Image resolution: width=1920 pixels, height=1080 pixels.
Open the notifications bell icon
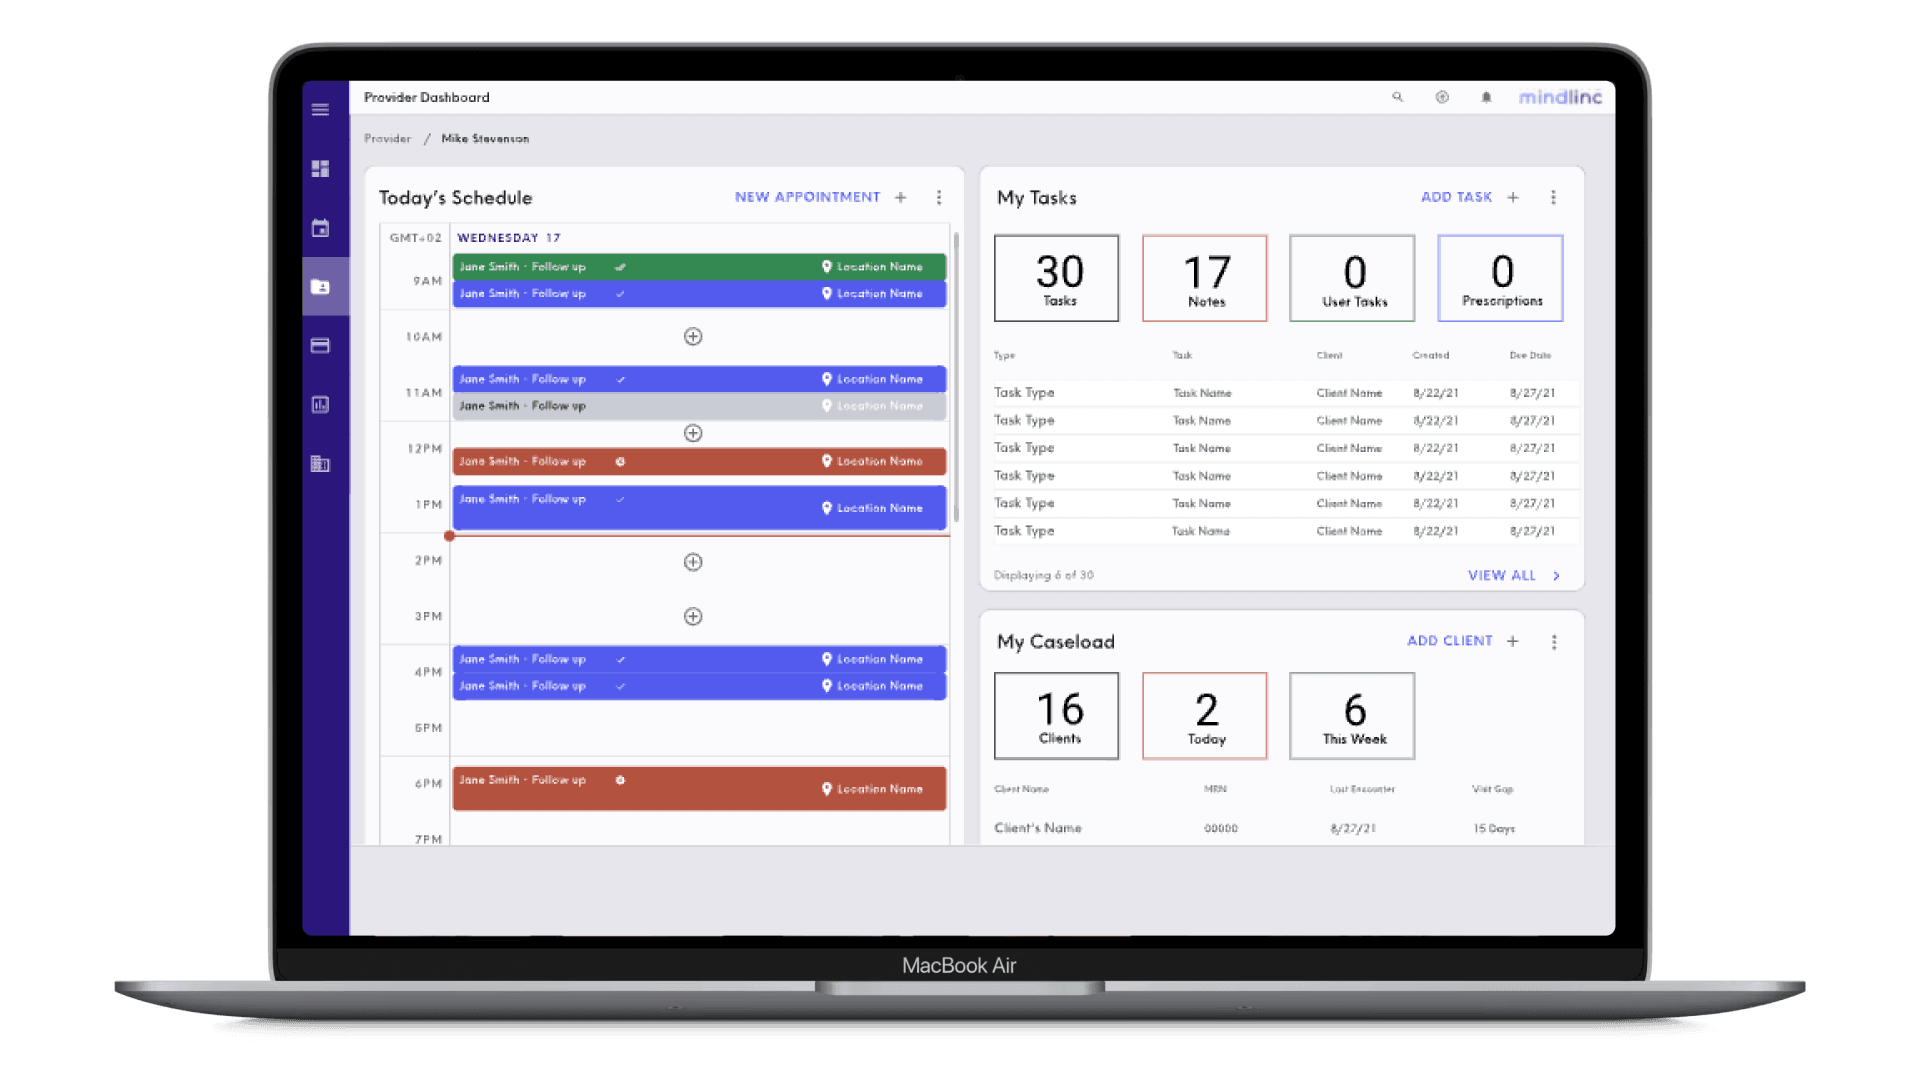point(1486,97)
